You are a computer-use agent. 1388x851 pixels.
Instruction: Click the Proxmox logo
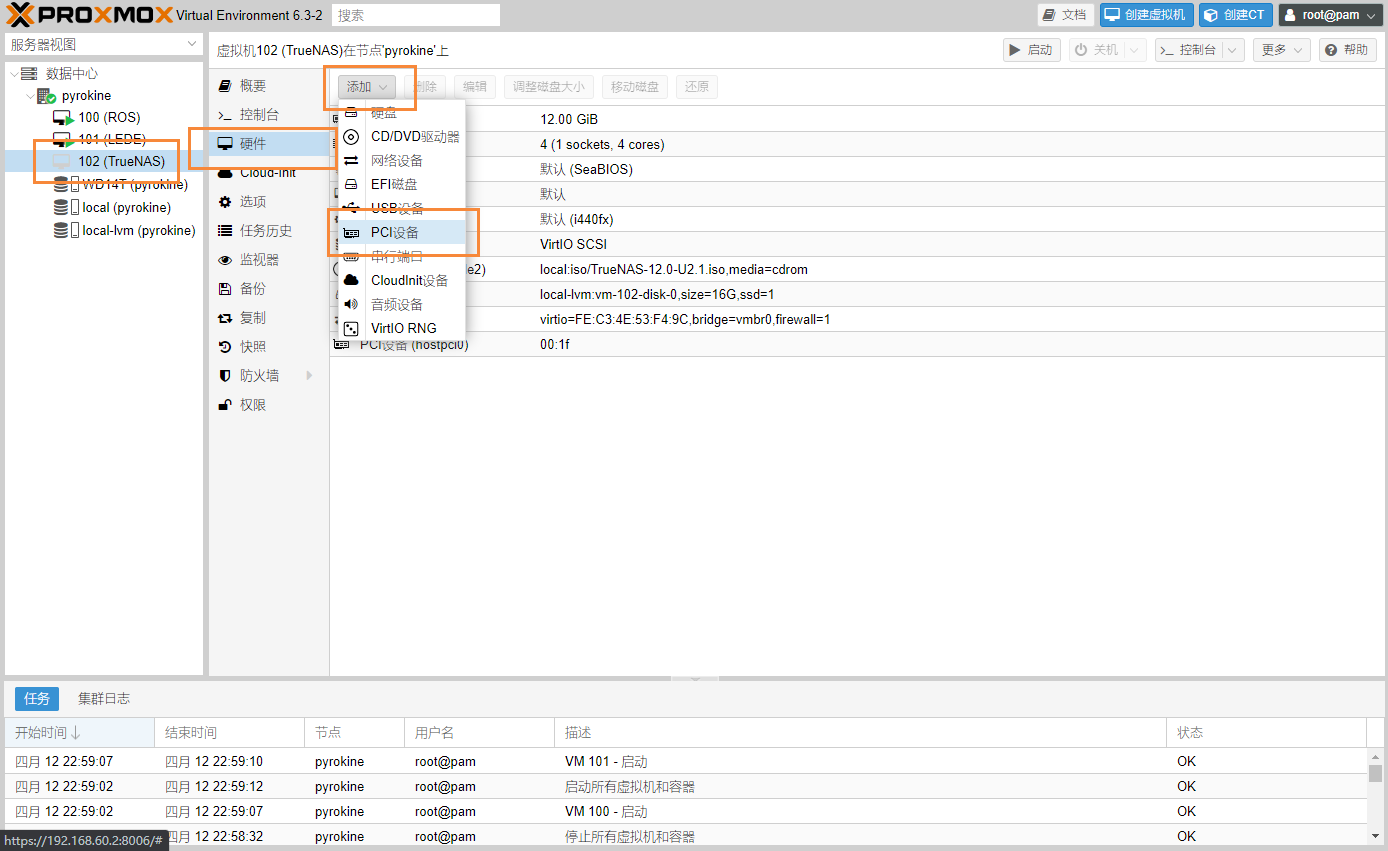click(x=90, y=15)
